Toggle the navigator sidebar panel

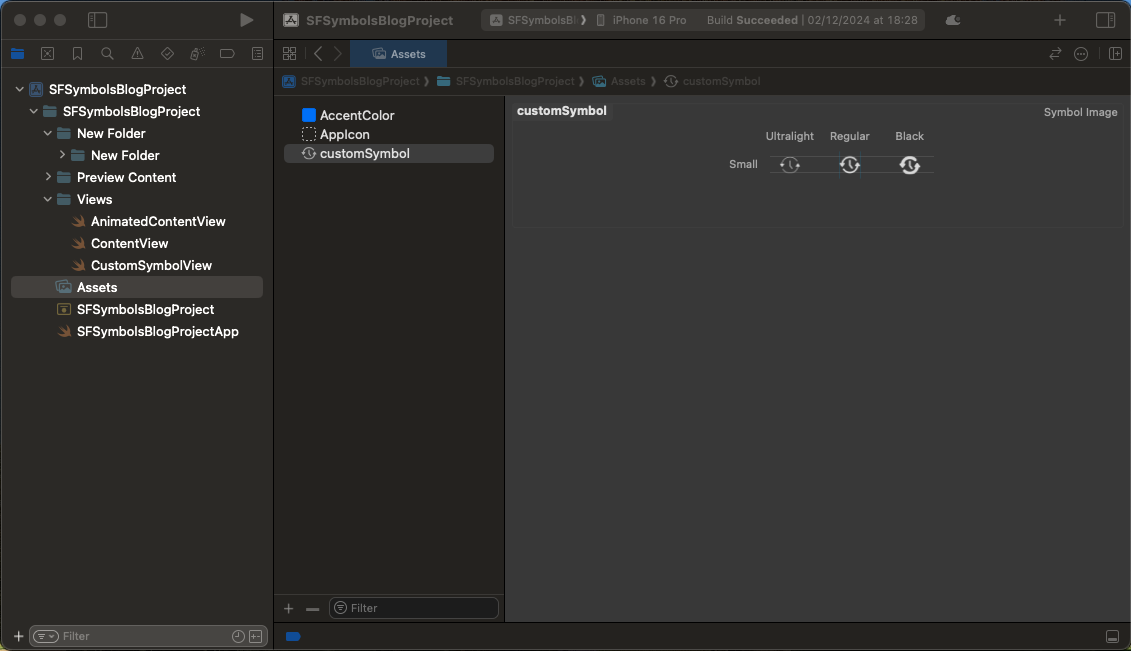coord(97,20)
